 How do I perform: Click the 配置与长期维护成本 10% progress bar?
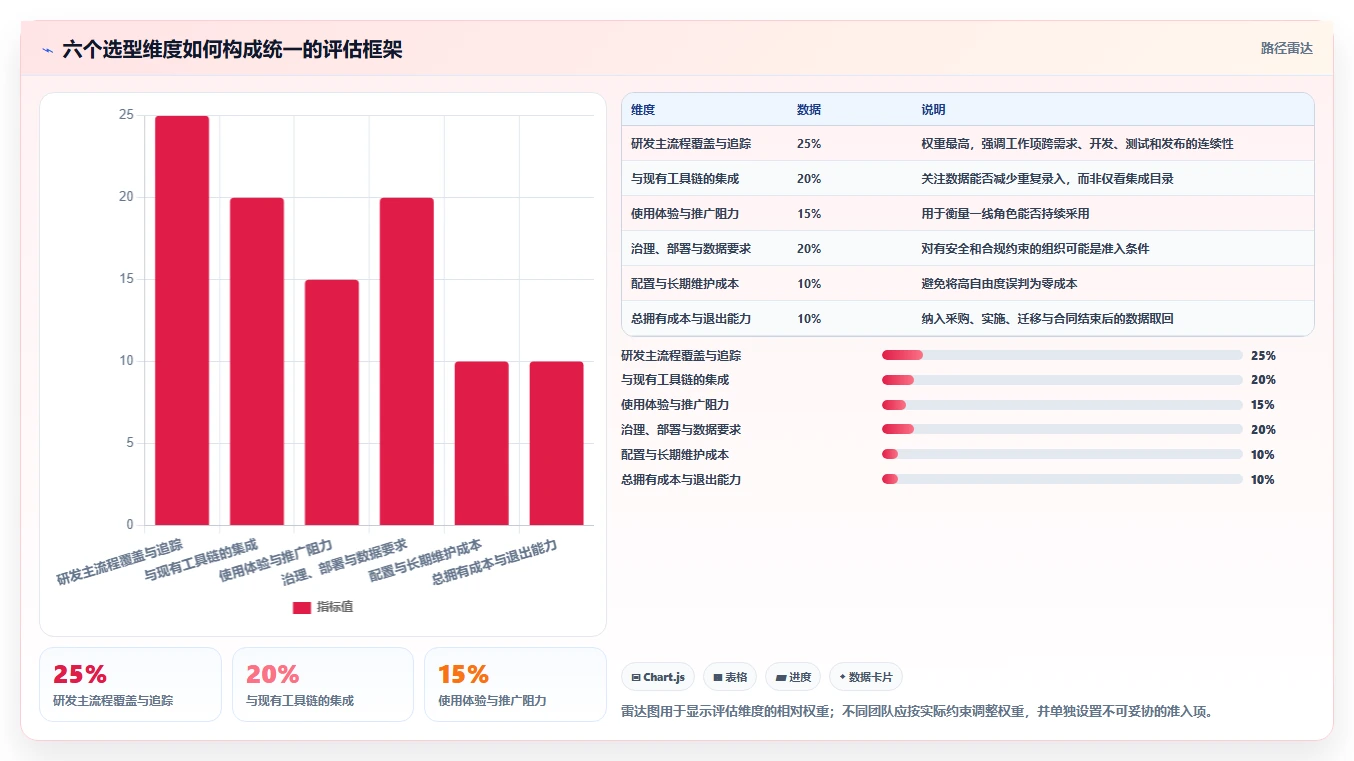click(1062, 455)
